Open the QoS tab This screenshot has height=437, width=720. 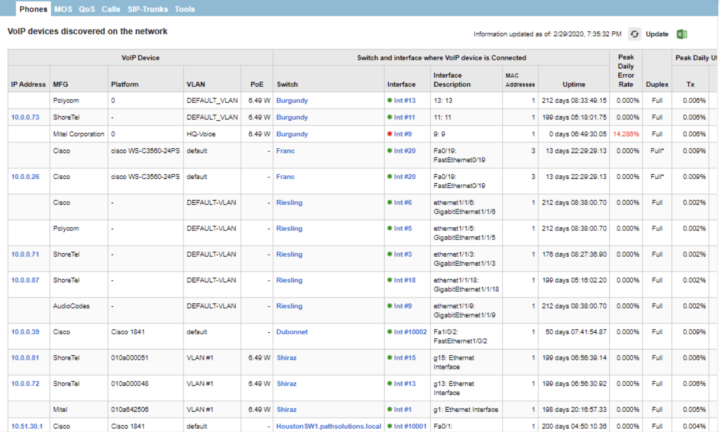coord(87,9)
